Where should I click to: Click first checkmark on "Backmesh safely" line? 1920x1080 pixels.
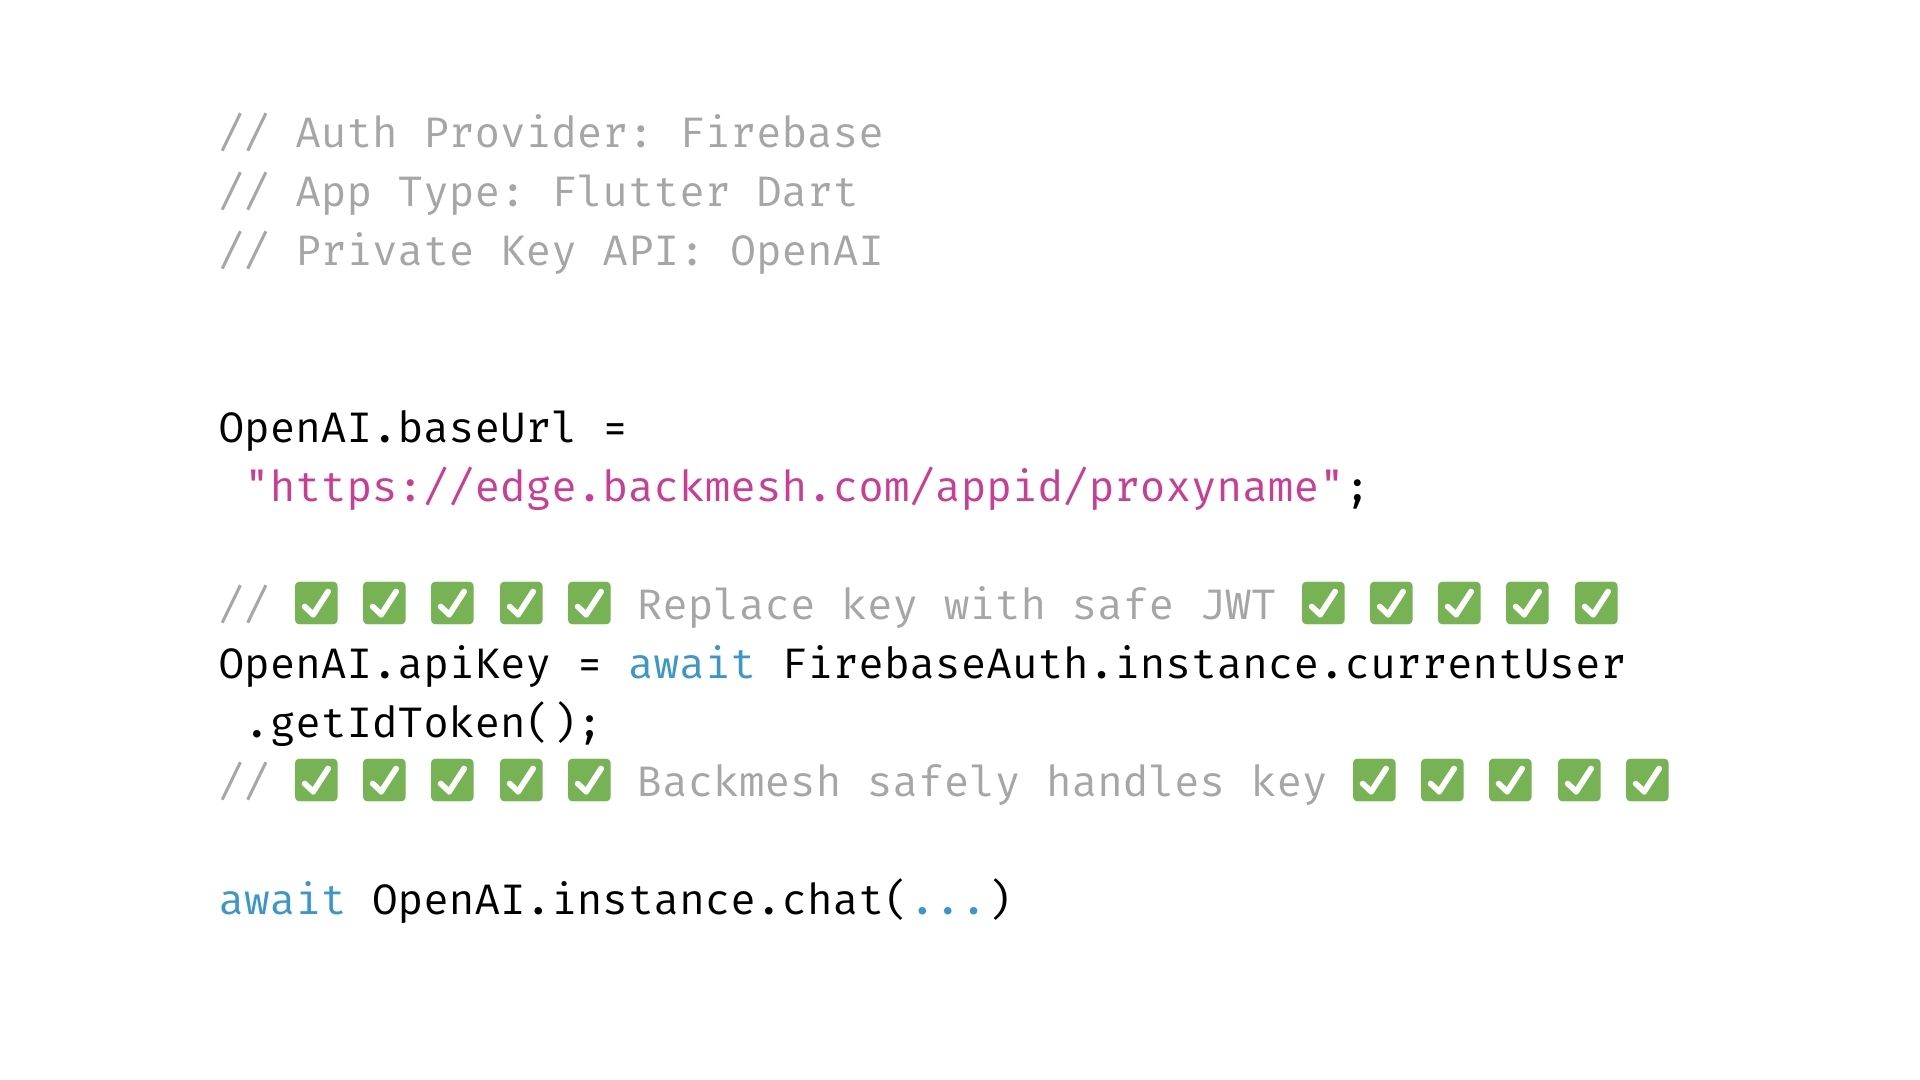click(x=316, y=781)
